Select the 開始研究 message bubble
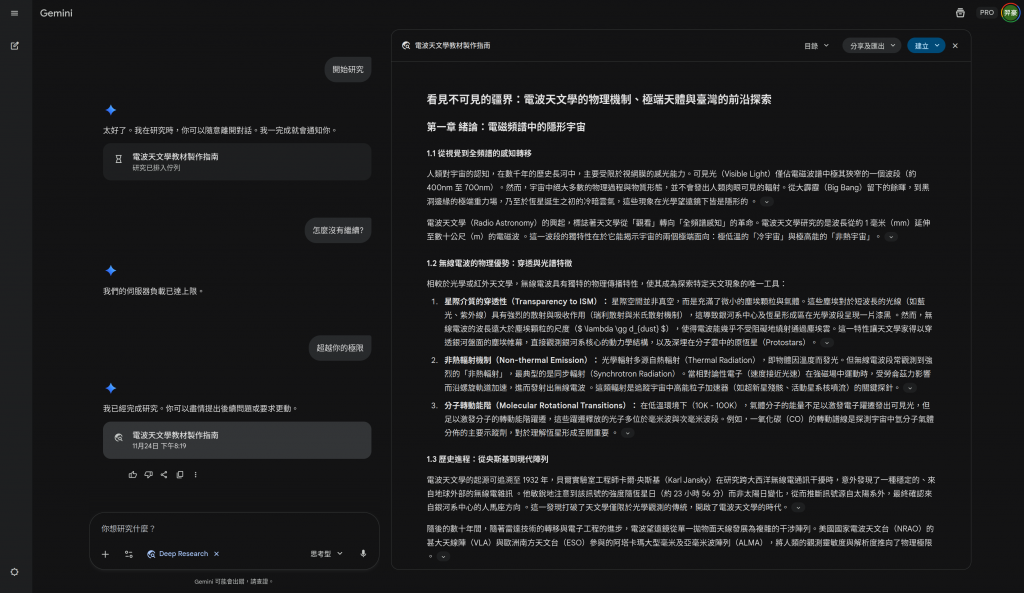 point(348,69)
